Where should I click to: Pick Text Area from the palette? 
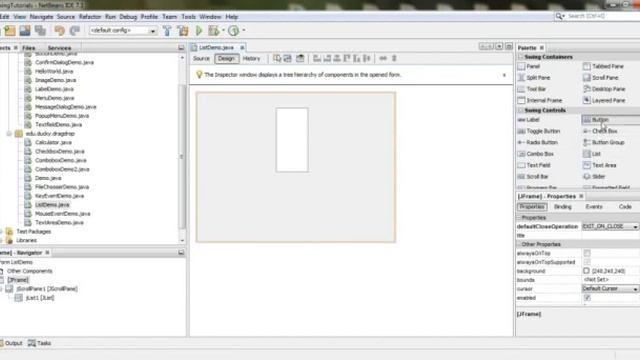tap(600, 165)
